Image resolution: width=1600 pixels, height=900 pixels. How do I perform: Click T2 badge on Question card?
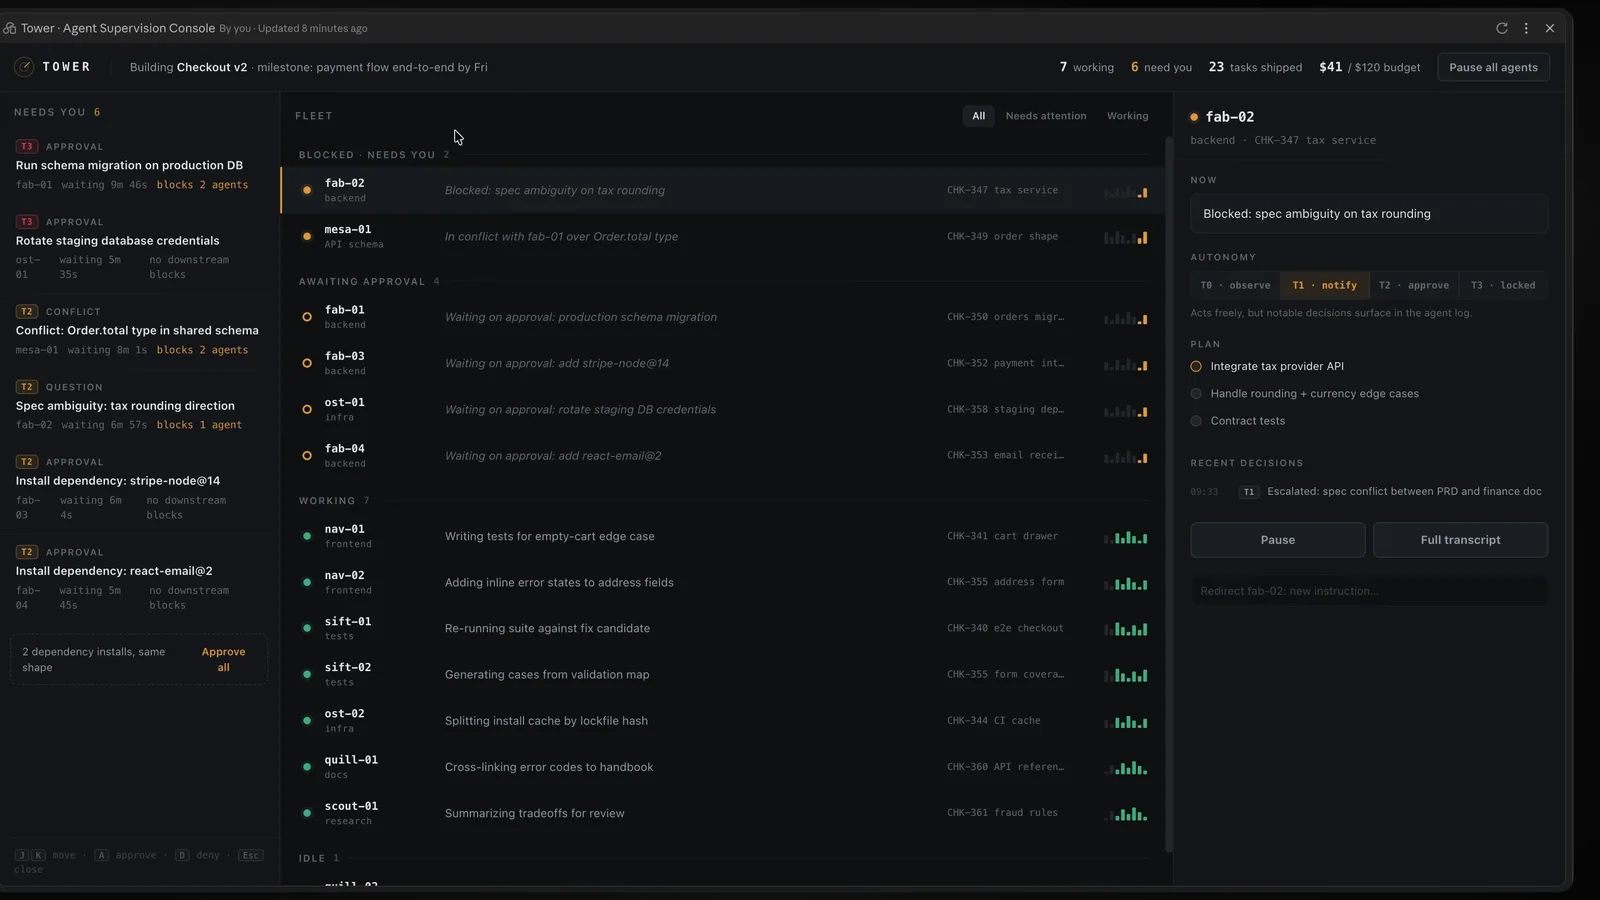(x=27, y=387)
